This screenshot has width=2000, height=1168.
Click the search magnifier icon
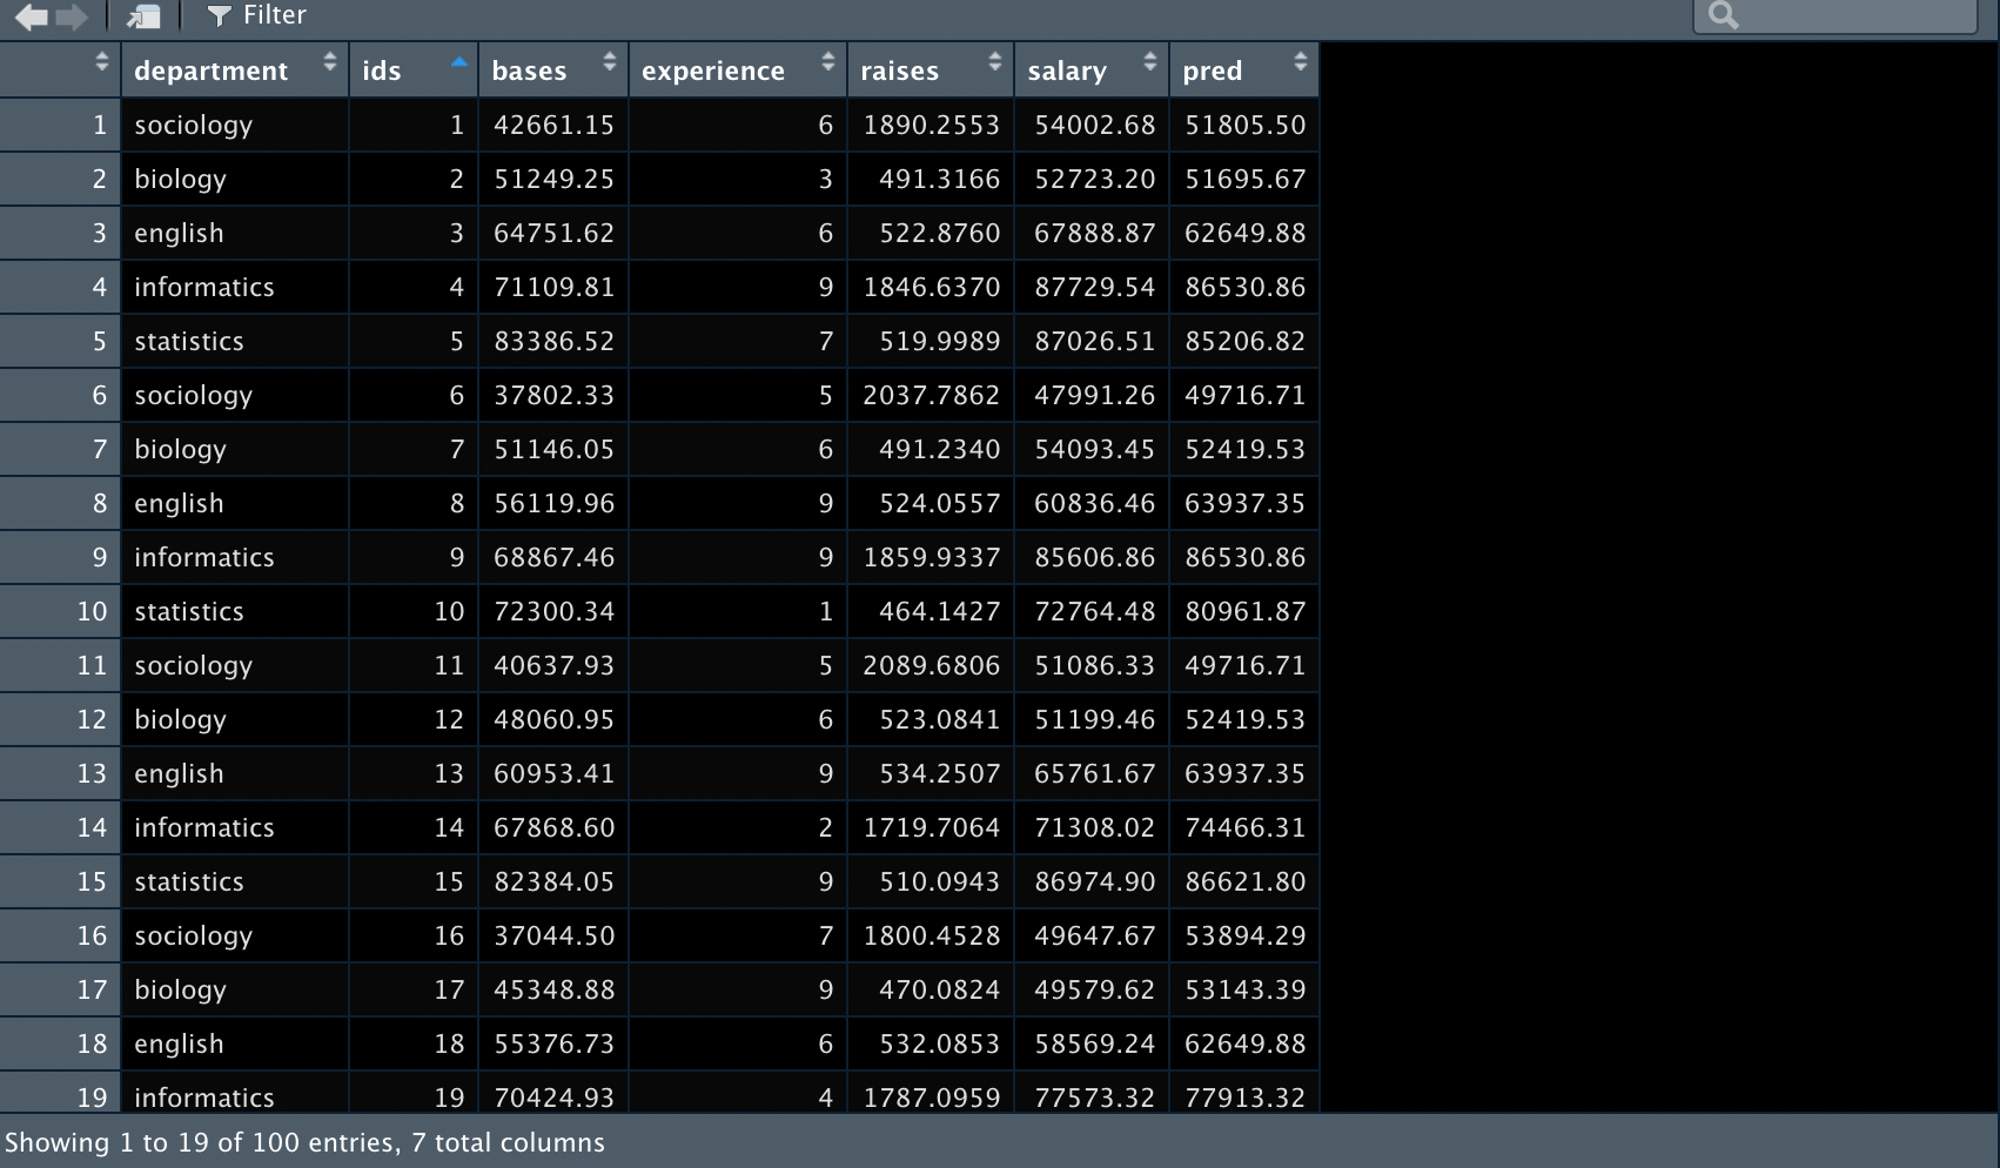[1723, 15]
